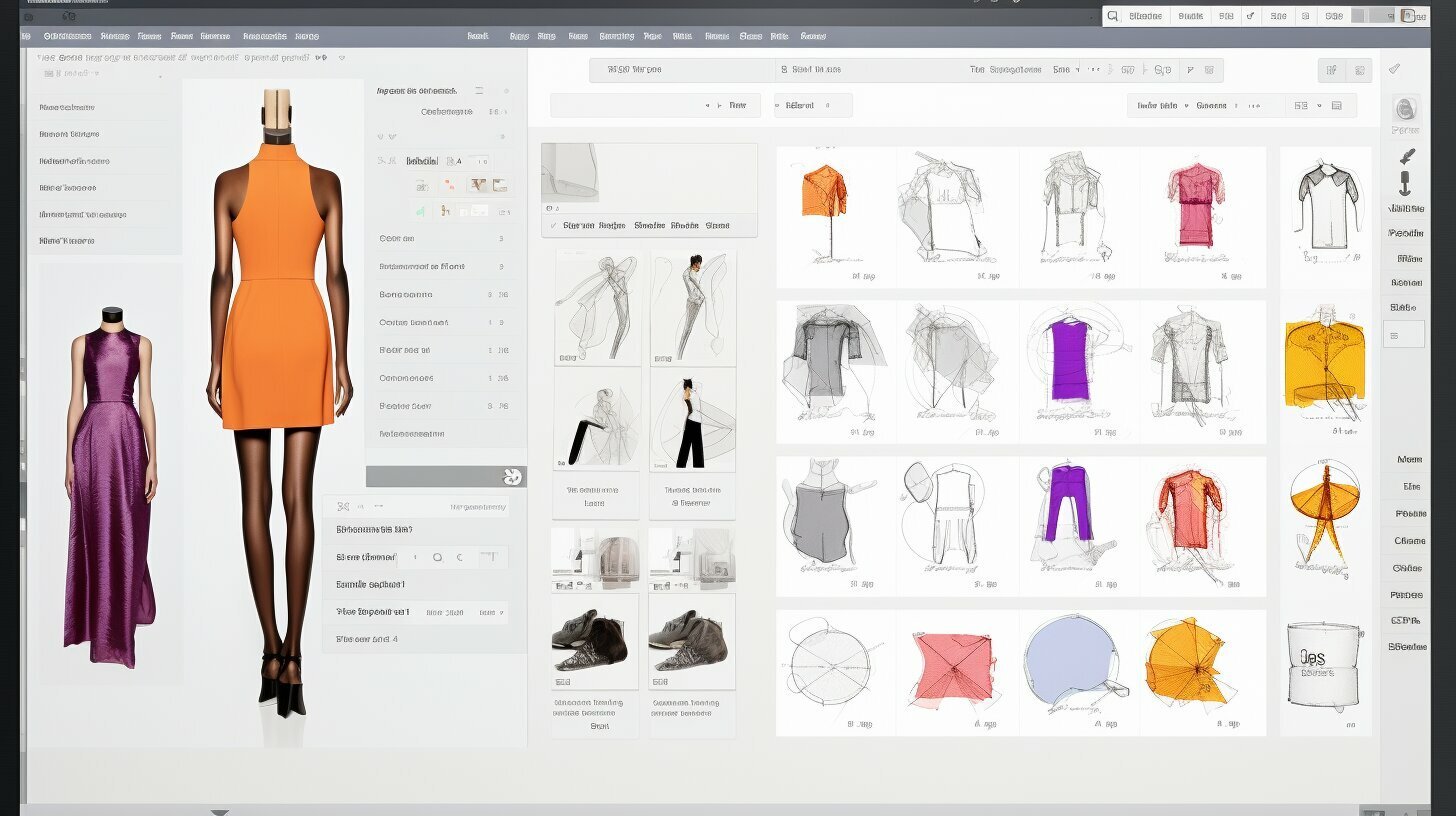Click the search magnifier in the top-right bar
Viewport: 1456px width, 816px height.
point(1110,16)
